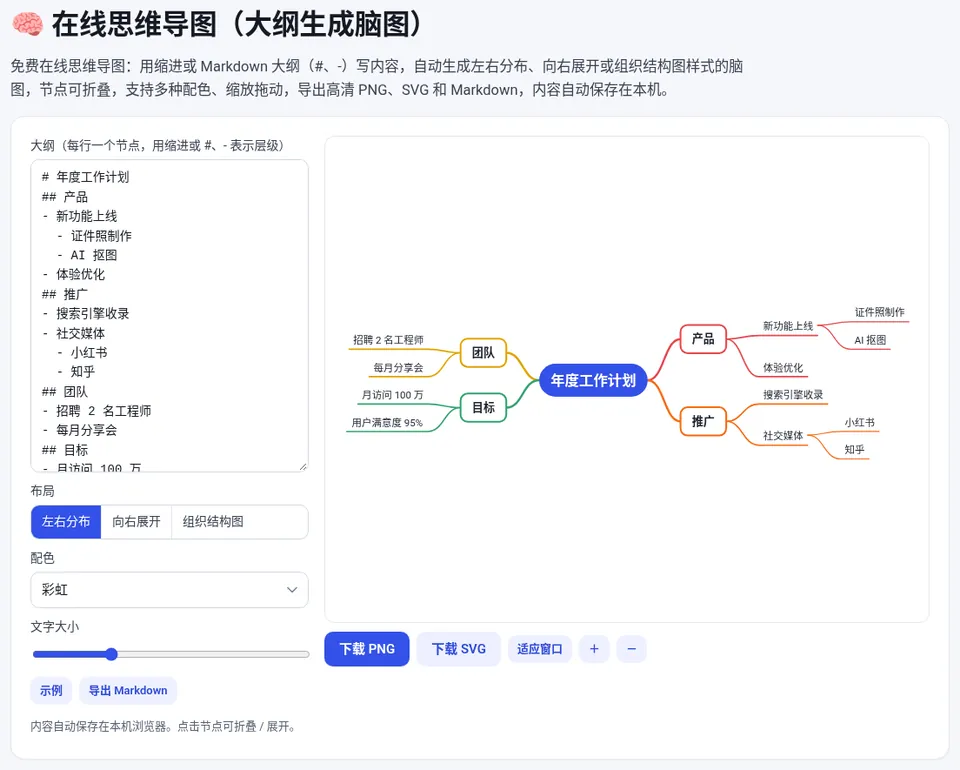The image size is (960, 770).
Task: Click the 年度工作计划 root node
Action: tap(593, 380)
